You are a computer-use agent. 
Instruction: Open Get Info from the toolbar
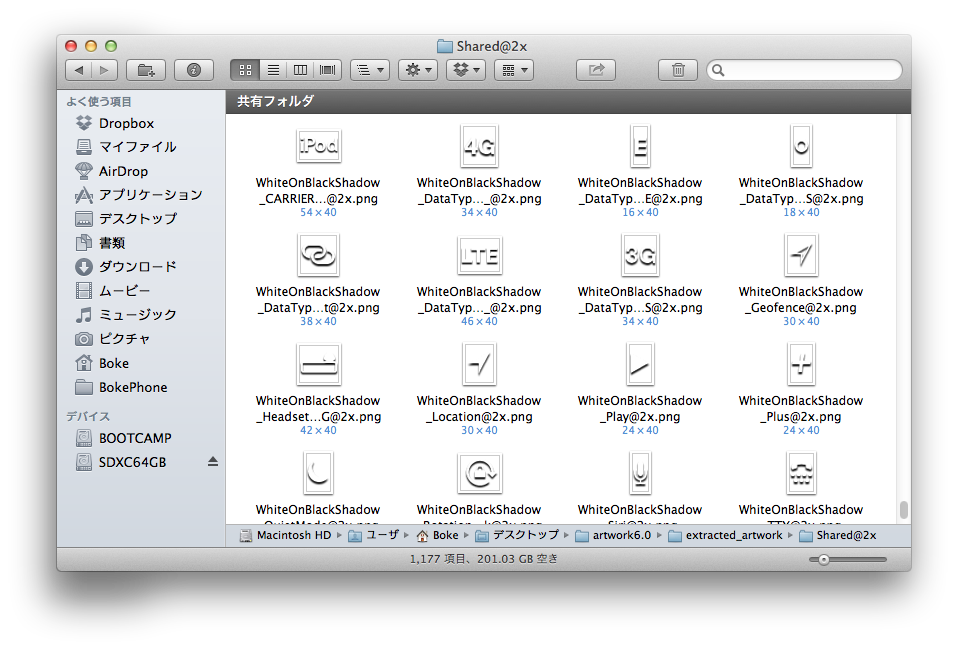pyautogui.click(x=194, y=70)
